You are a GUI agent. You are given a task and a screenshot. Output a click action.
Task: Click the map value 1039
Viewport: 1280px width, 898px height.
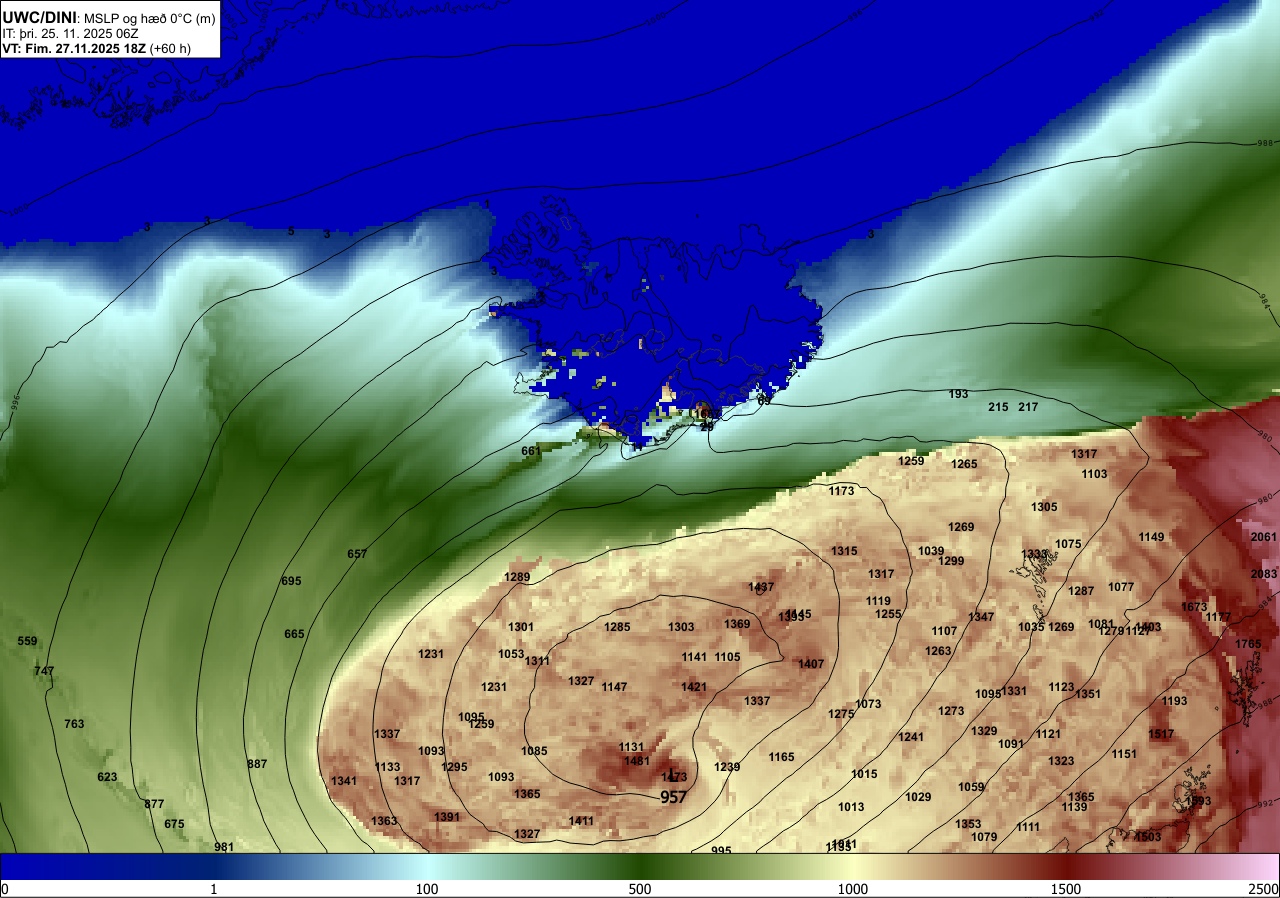coord(931,551)
